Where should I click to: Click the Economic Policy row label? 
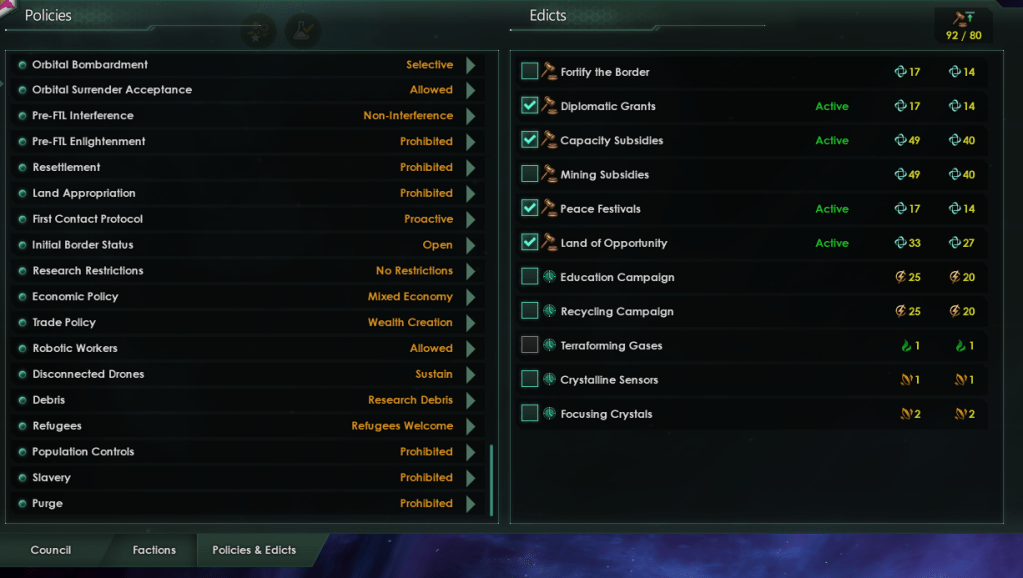tap(75, 297)
